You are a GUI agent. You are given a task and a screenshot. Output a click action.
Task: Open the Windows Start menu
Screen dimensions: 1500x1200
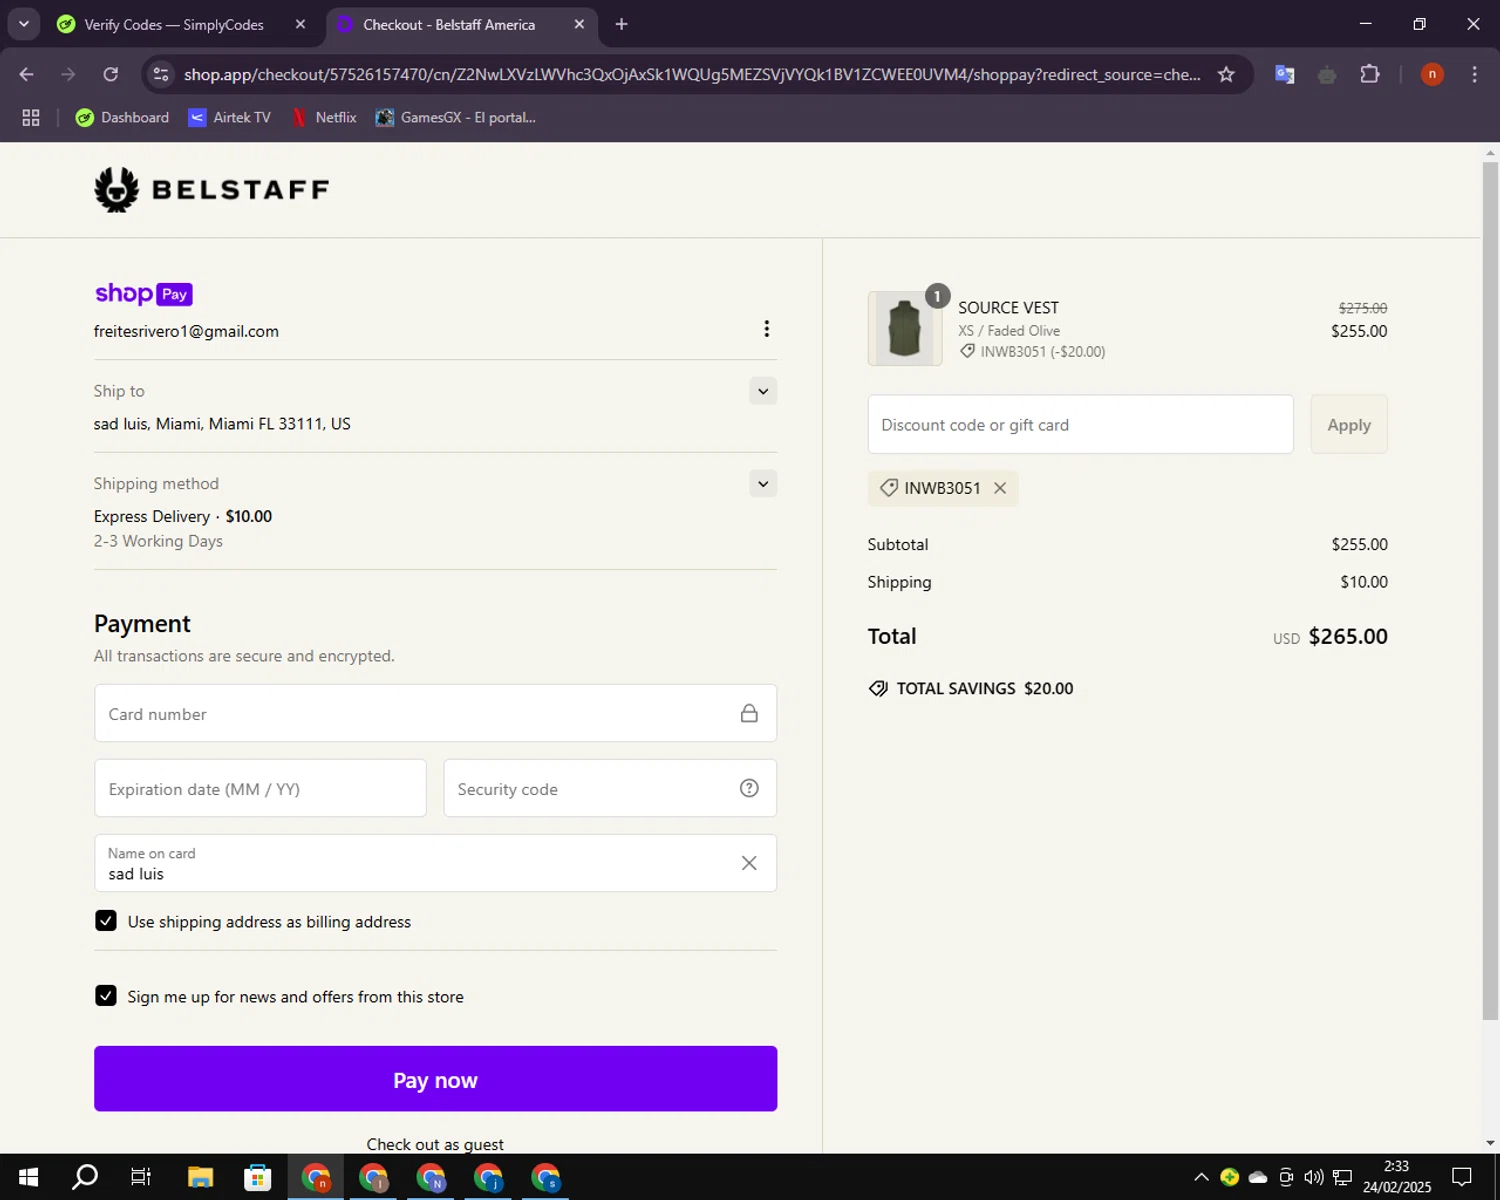(28, 1177)
